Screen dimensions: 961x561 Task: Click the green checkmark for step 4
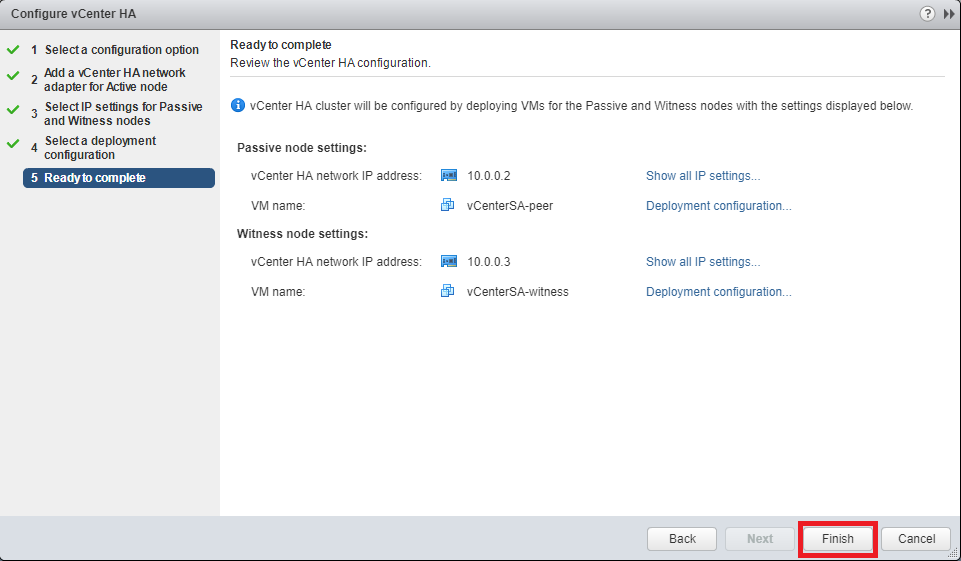tap(13, 144)
